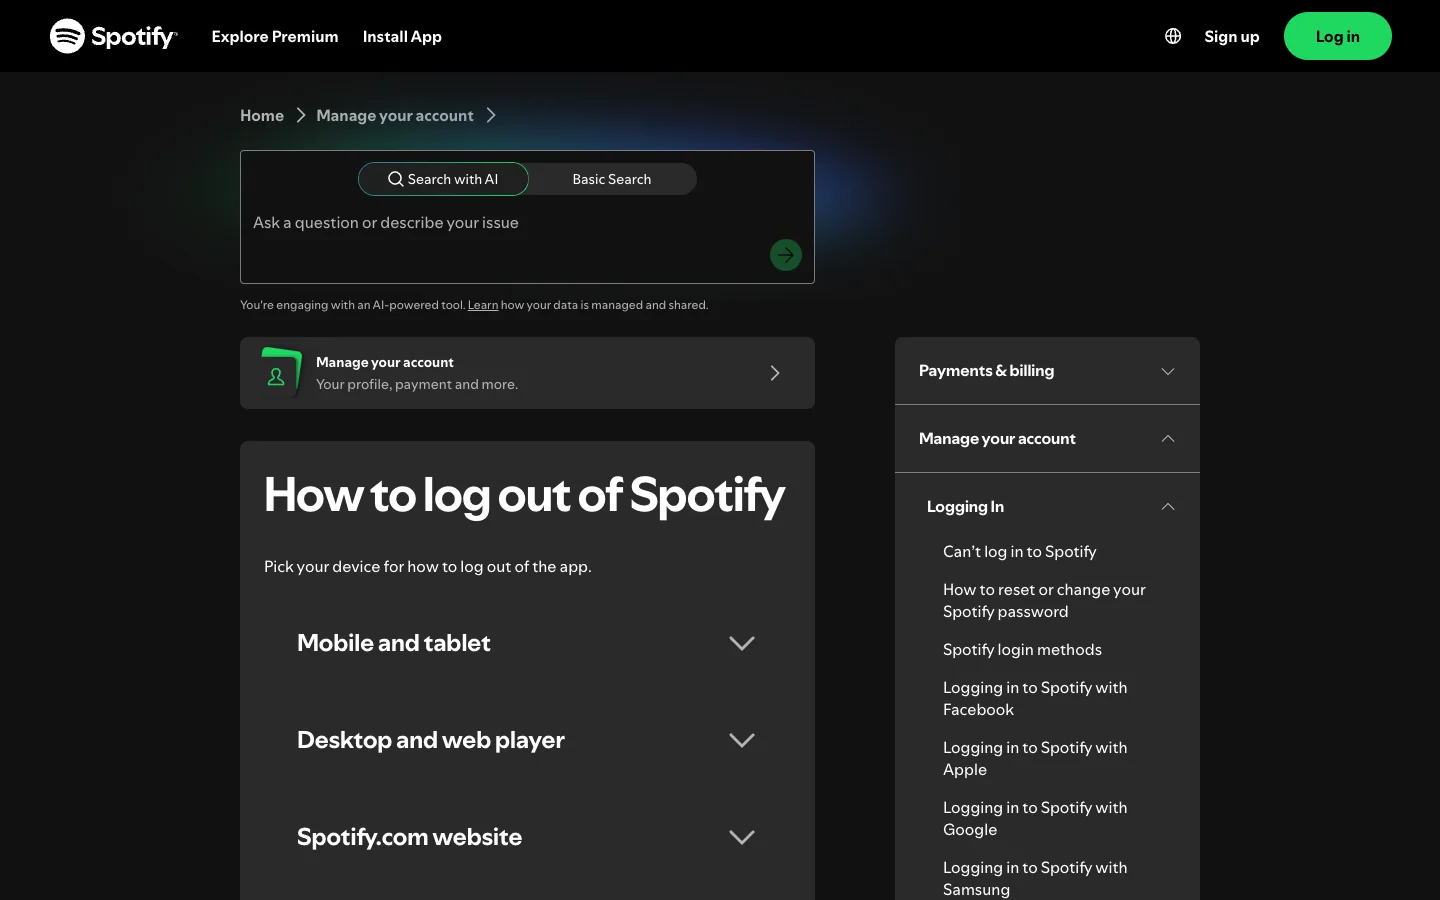Click Sign up

click(x=1231, y=36)
